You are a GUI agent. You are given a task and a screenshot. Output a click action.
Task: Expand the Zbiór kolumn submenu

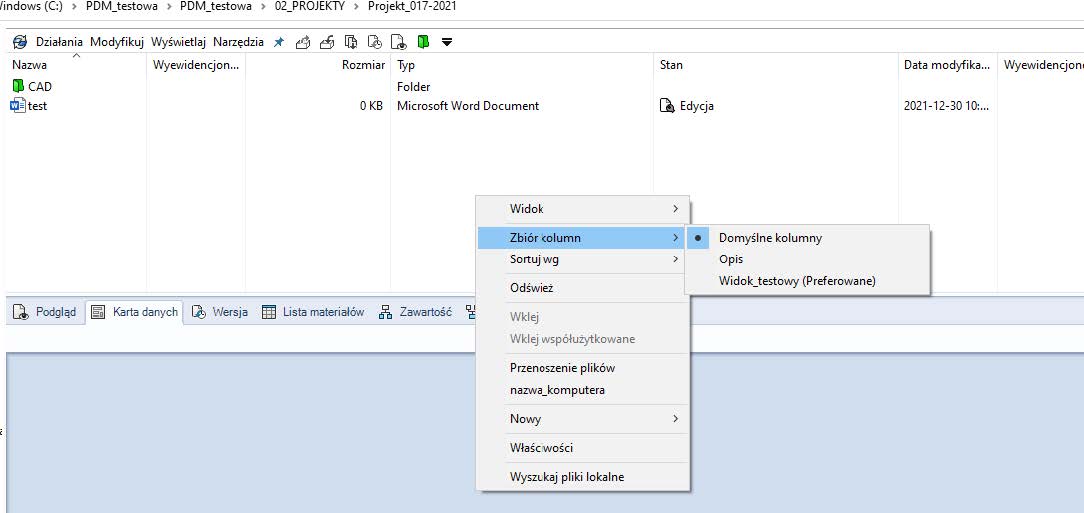pos(583,238)
